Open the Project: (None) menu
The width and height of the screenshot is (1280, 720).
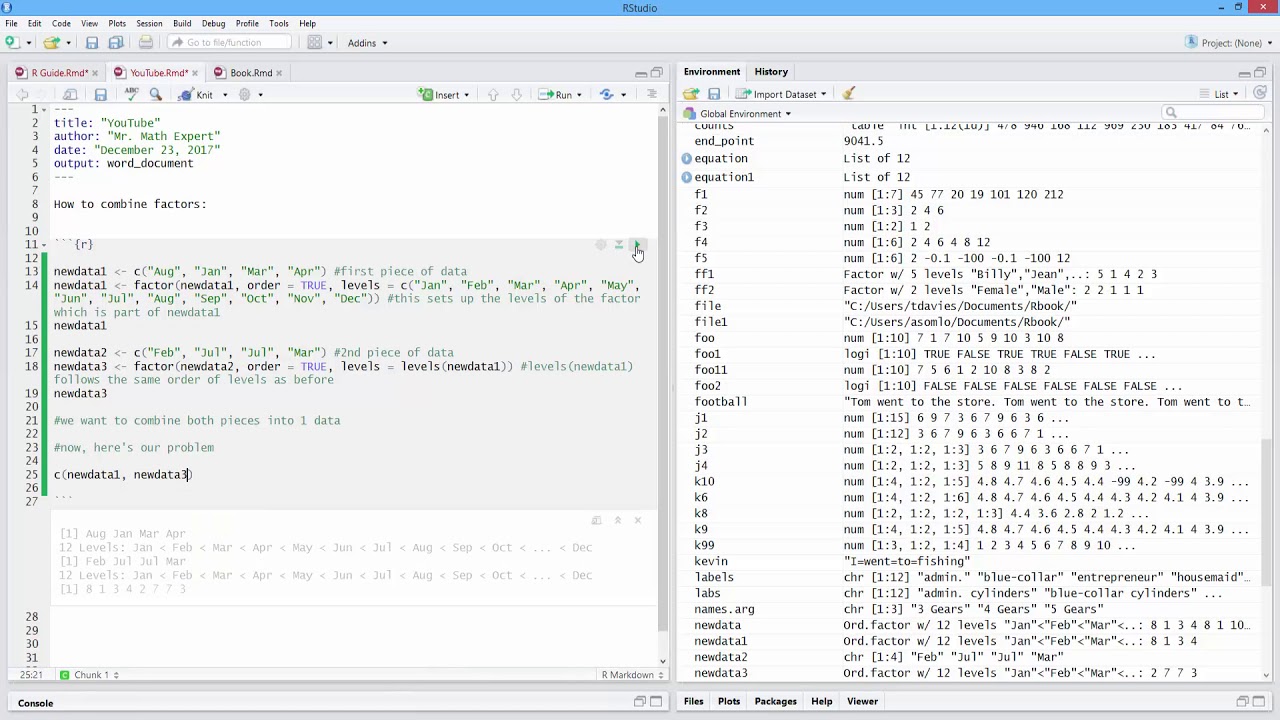point(1227,43)
